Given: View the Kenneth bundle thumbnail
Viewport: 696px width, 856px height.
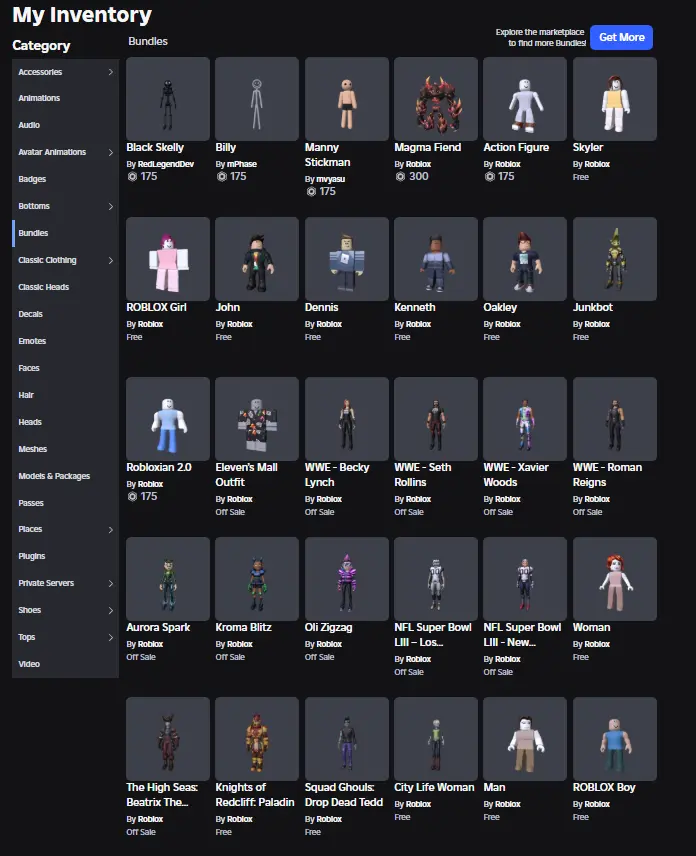Looking at the screenshot, I should [436, 259].
